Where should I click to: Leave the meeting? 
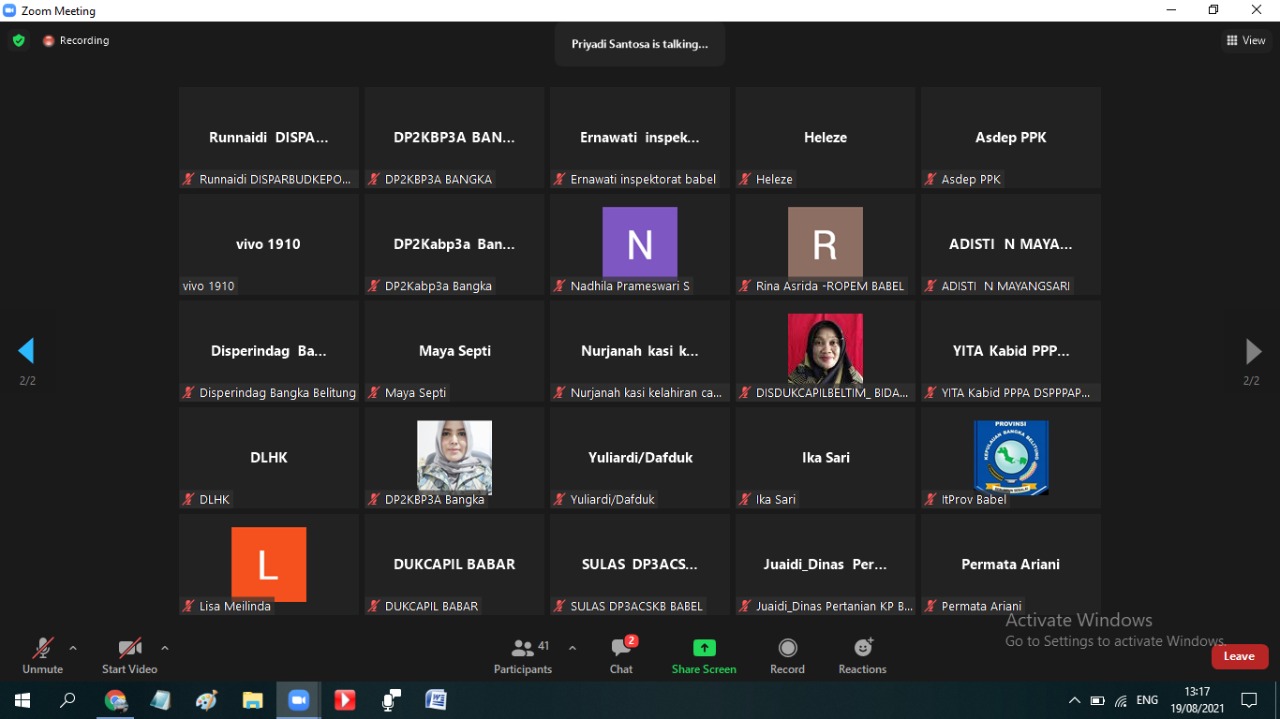point(1239,656)
